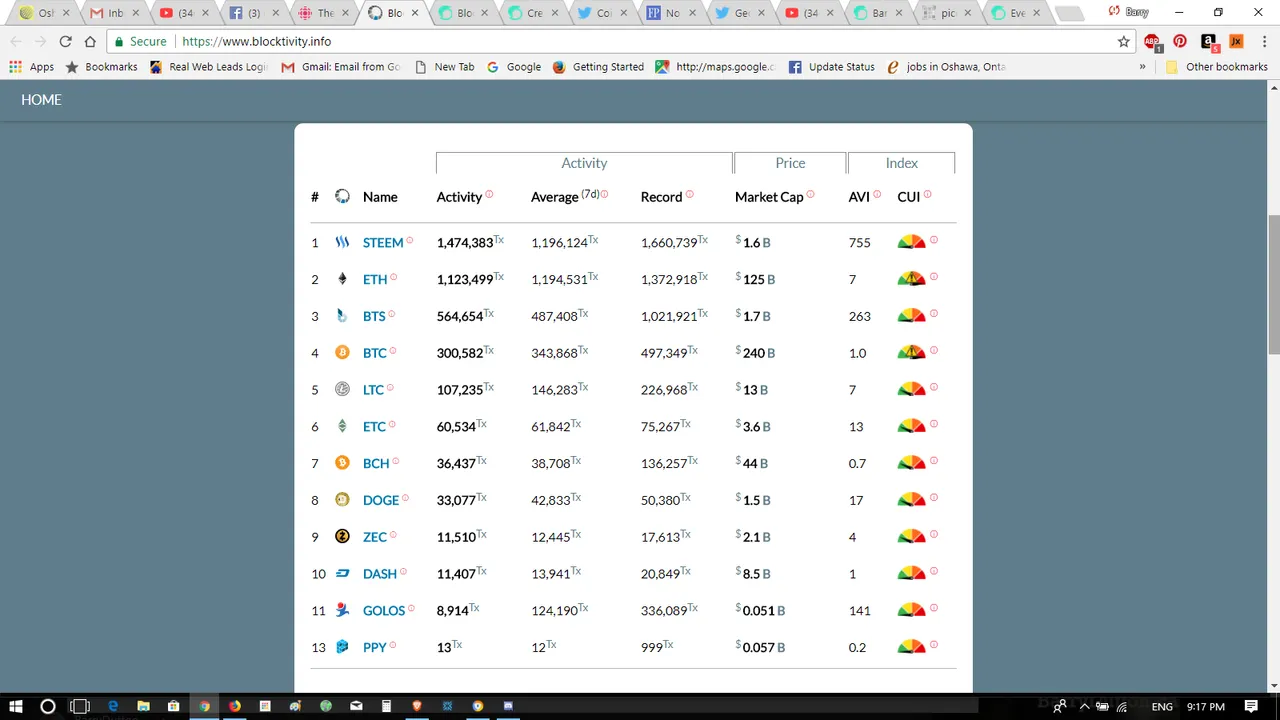Viewport: 1280px width, 720px height.
Task: Click the green ETC logo icon
Action: point(342,426)
